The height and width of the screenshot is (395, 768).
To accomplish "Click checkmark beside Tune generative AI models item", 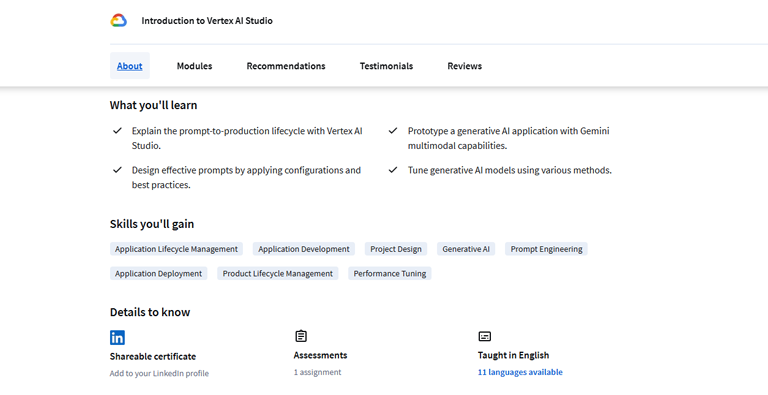I will (393, 170).
